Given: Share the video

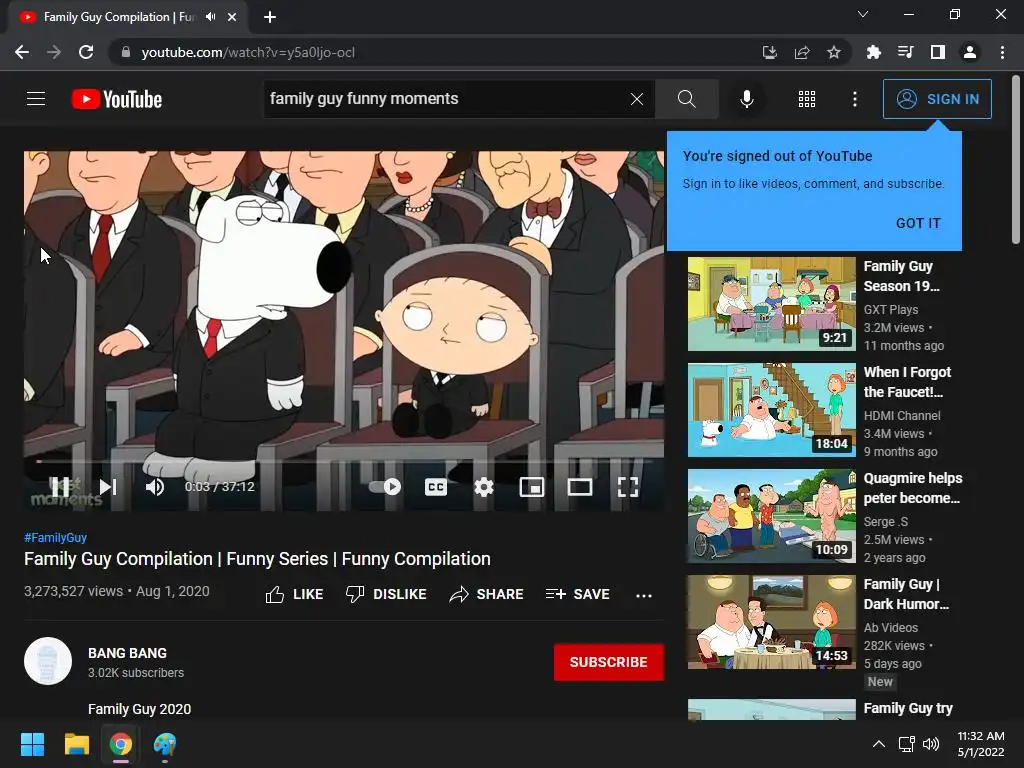Looking at the screenshot, I should pyautogui.click(x=487, y=594).
